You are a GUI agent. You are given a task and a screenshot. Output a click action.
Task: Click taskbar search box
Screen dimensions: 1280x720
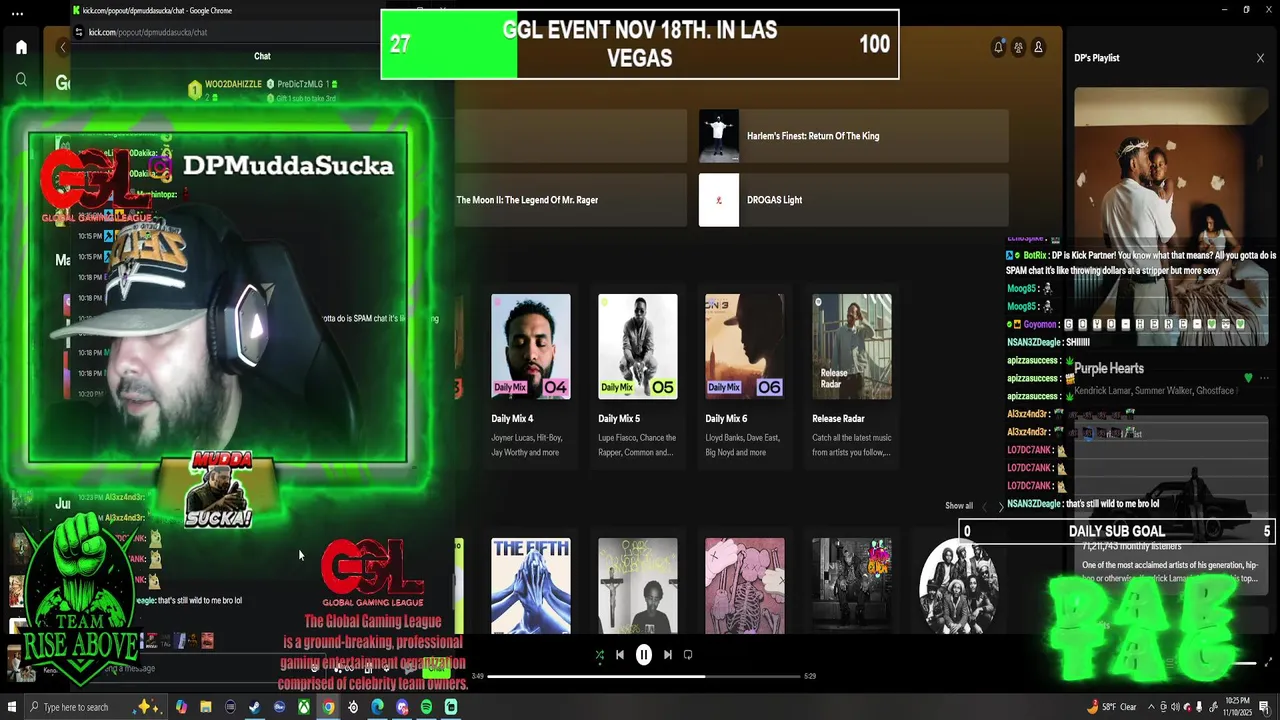[96, 707]
